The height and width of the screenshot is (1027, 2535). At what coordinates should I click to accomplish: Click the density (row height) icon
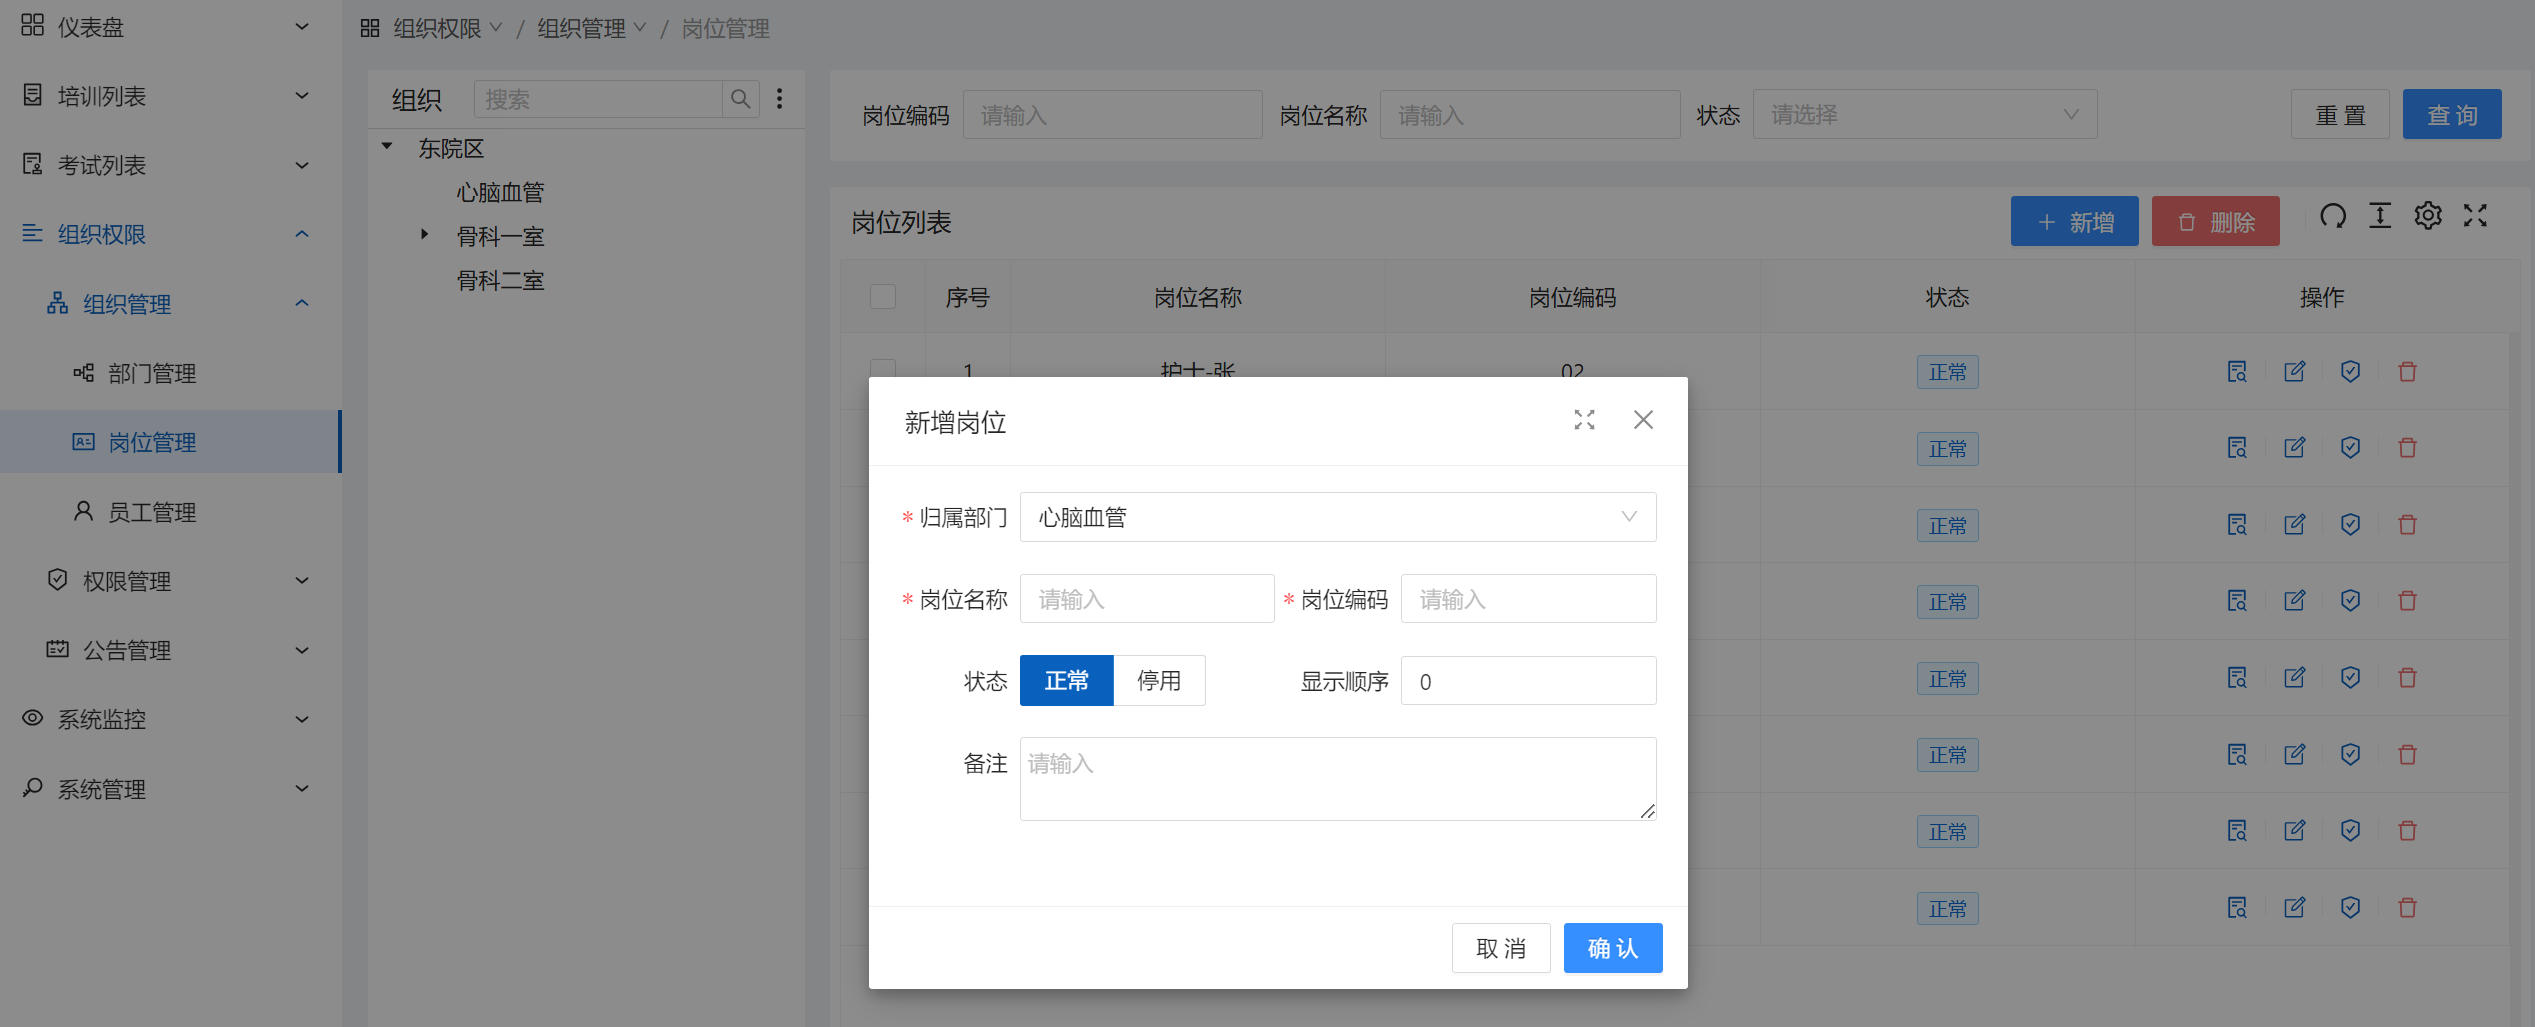tap(2380, 216)
